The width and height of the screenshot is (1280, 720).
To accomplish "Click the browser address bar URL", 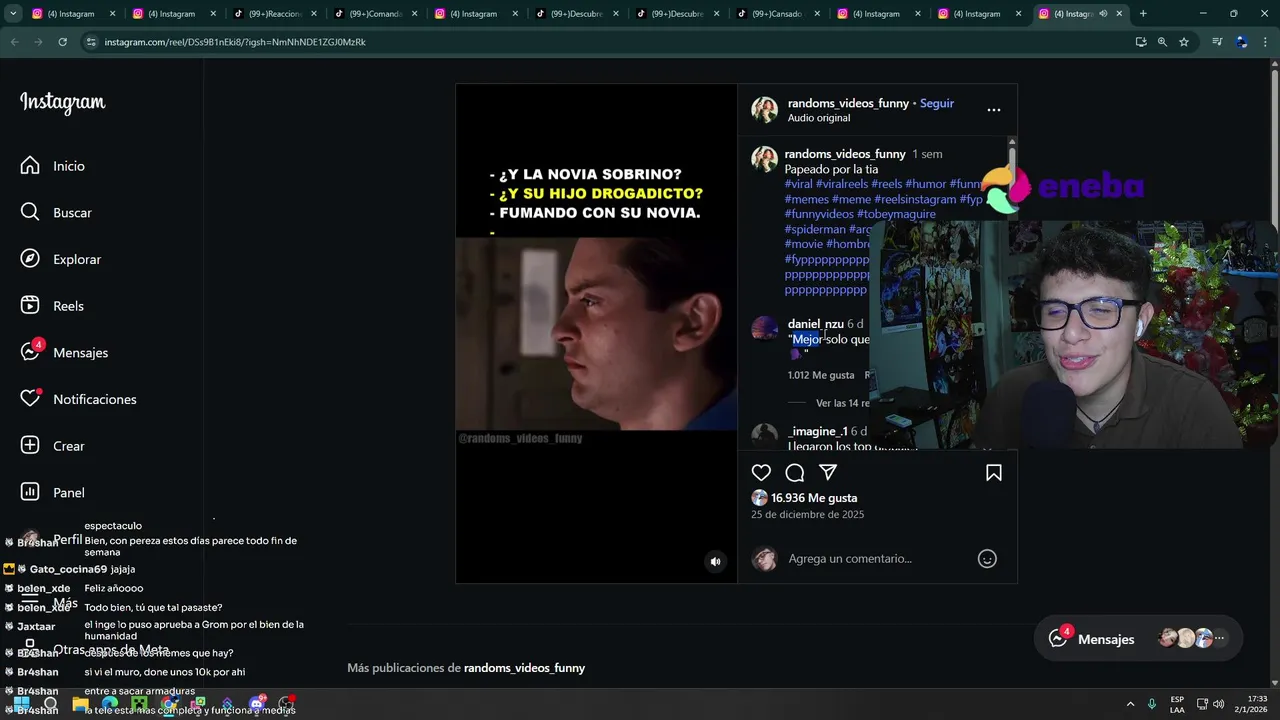I will pos(235,42).
